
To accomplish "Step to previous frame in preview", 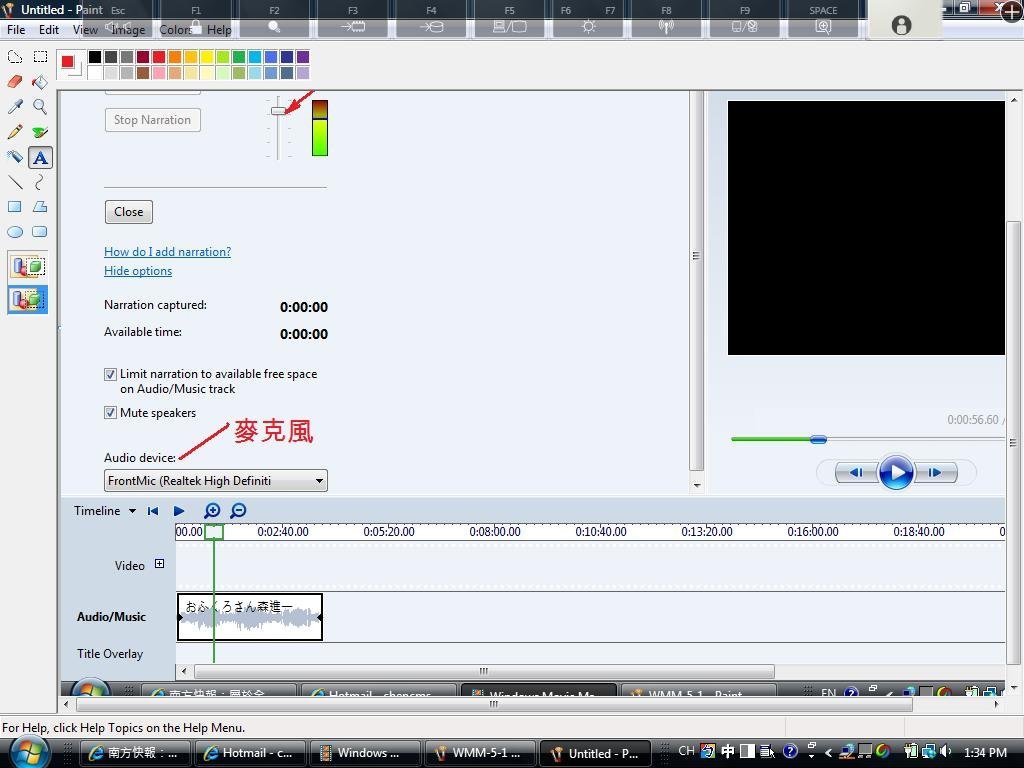I will [x=856, y=472].
